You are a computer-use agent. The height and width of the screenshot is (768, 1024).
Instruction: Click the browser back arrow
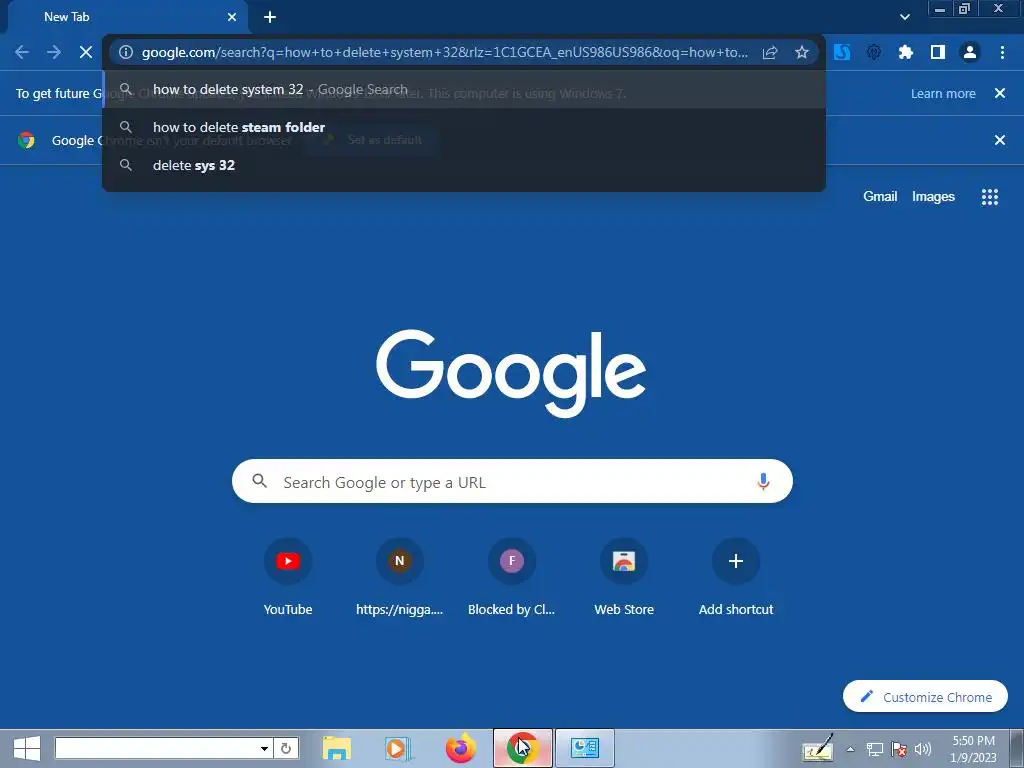[x=22, y=52]
